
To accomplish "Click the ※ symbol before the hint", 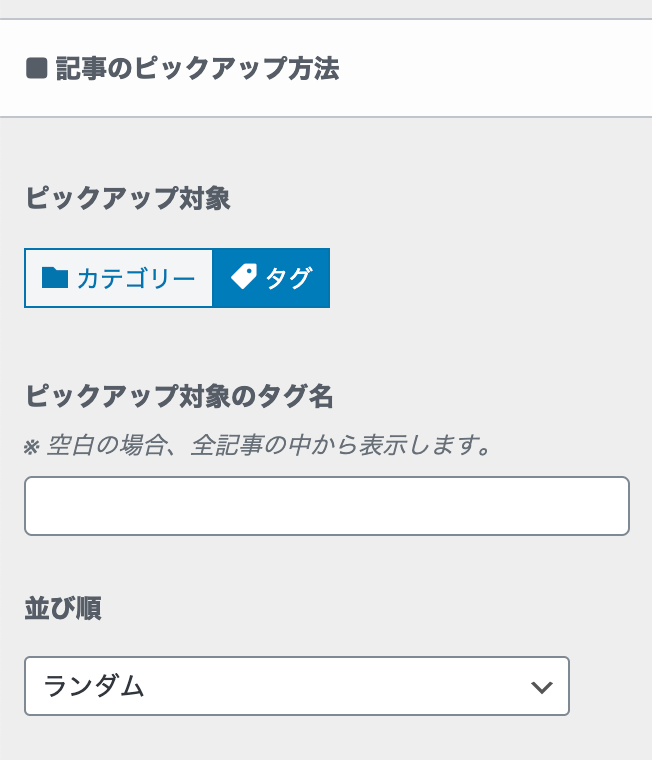I will [32, 446].
